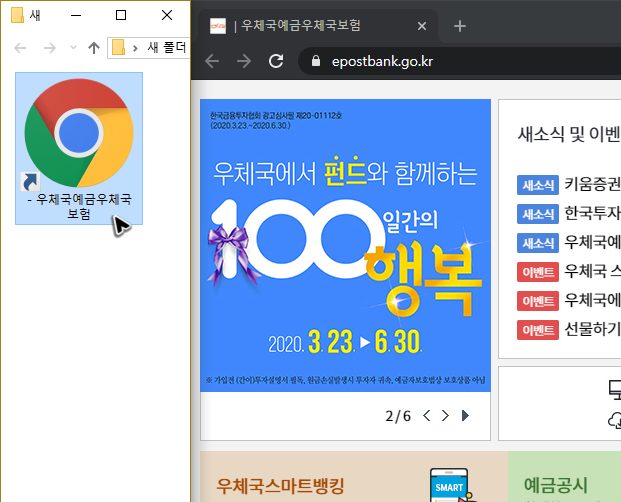Click Chrome forward navigation arrow
This screenshot has width=621, height=502.
(x=244, y=61)
